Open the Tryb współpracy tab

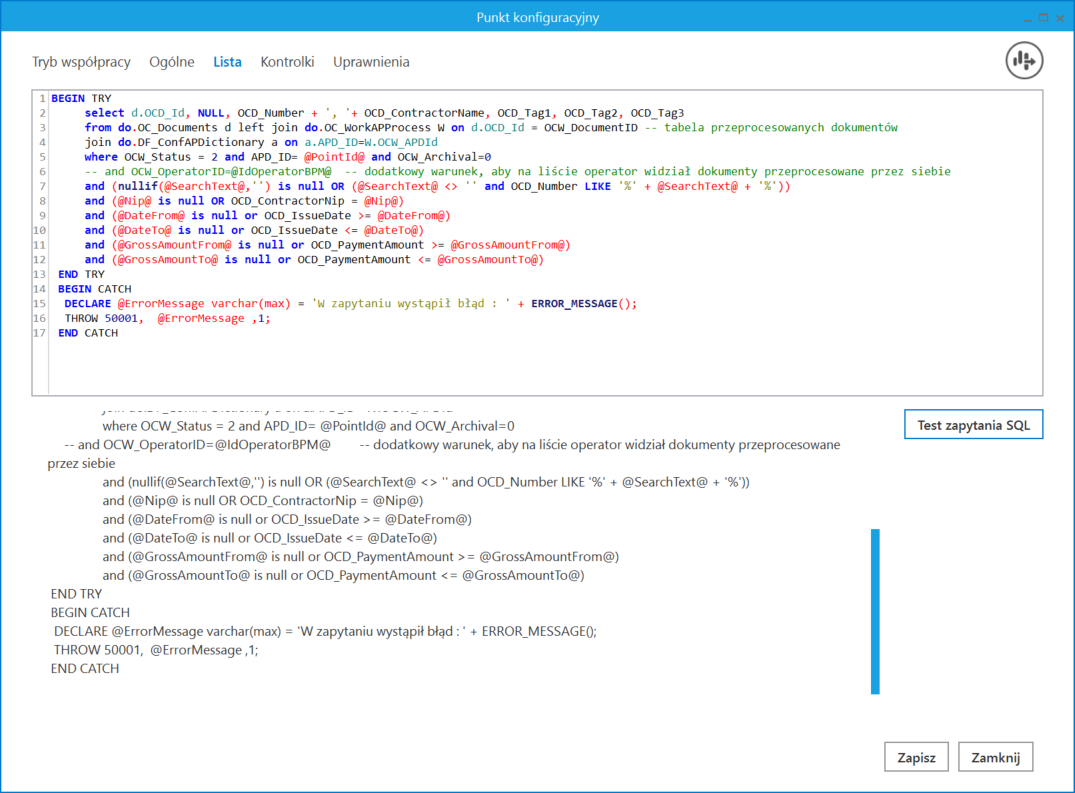pos(81,62)
